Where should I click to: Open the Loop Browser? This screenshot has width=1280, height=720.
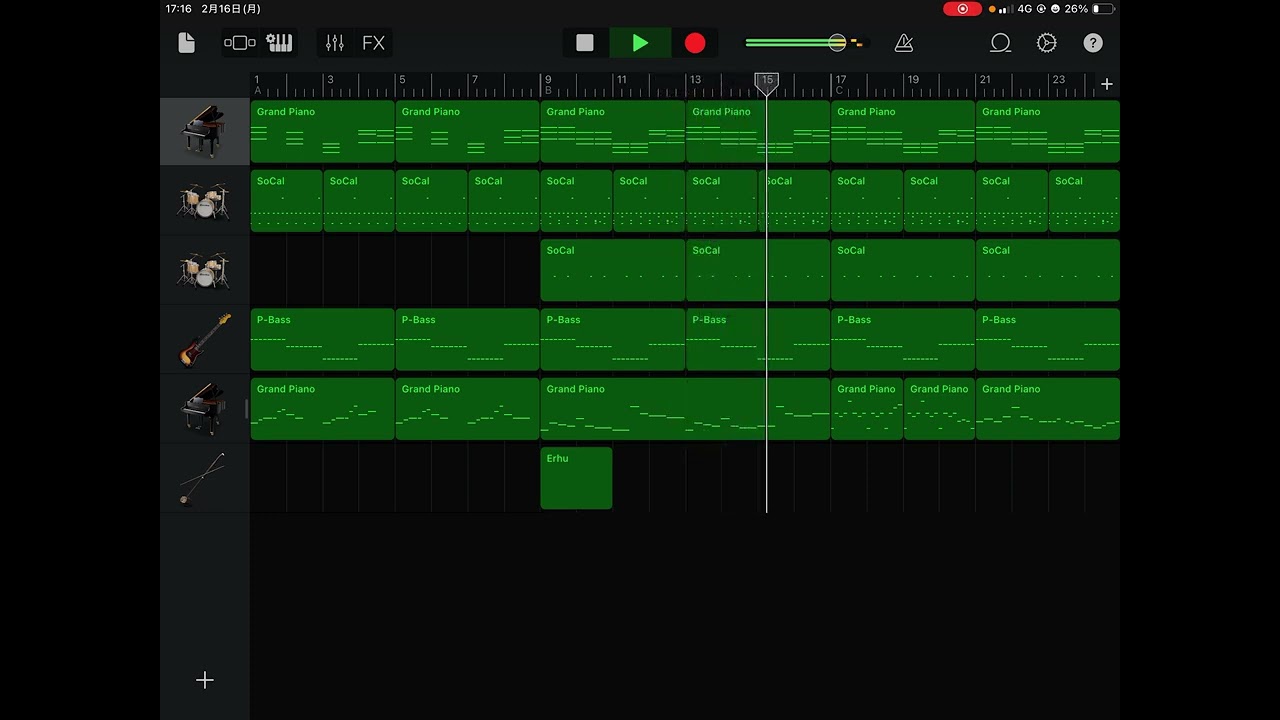(1000, 43)
